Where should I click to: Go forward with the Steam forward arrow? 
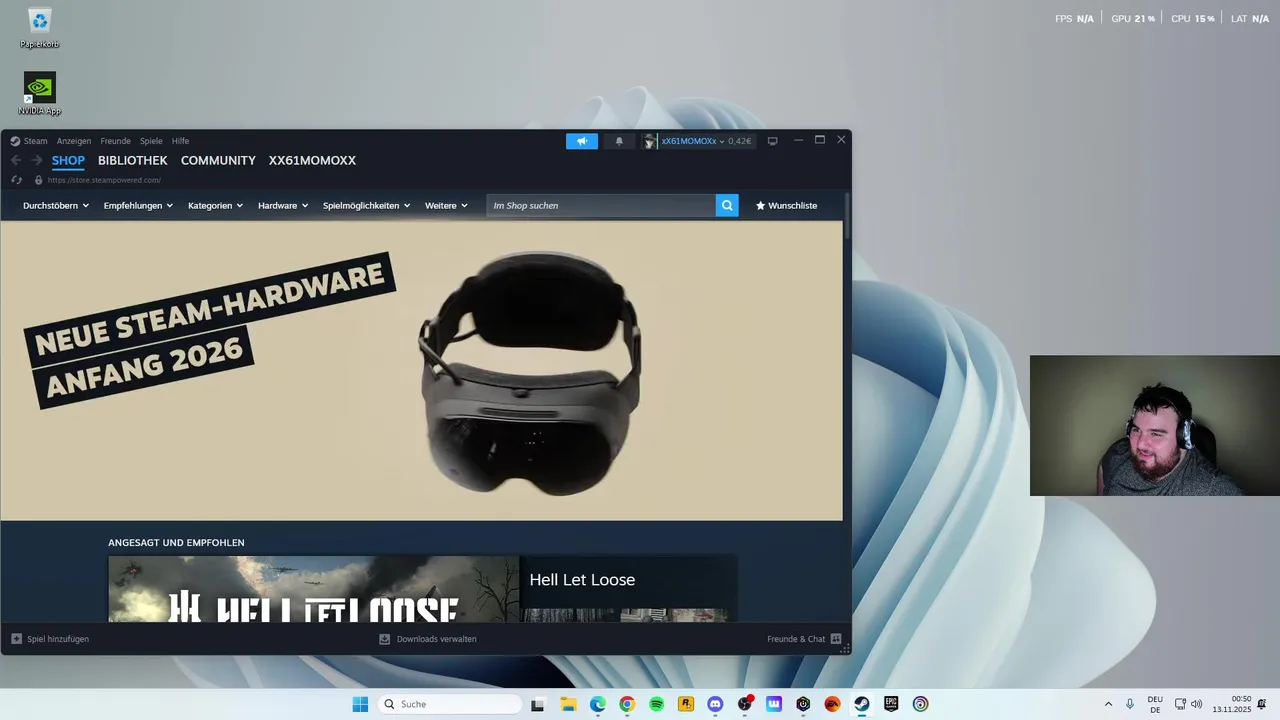click(36, 160)
